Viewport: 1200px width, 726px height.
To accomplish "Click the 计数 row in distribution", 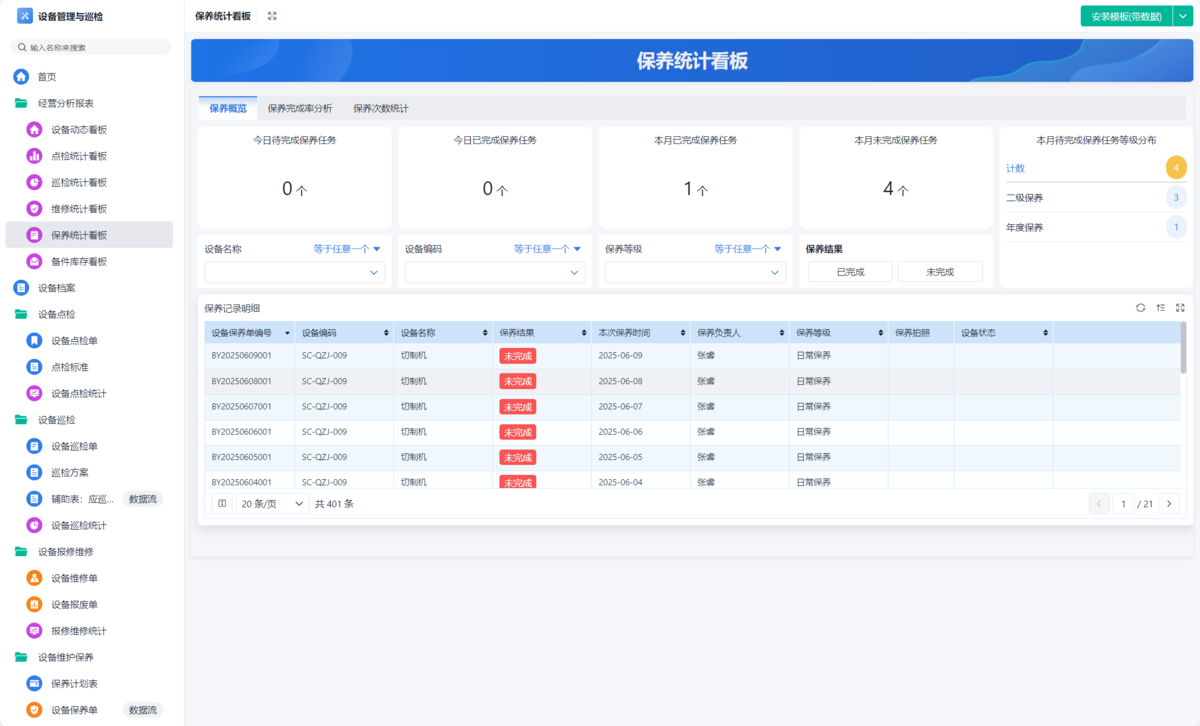I will tap(1097, 168).
